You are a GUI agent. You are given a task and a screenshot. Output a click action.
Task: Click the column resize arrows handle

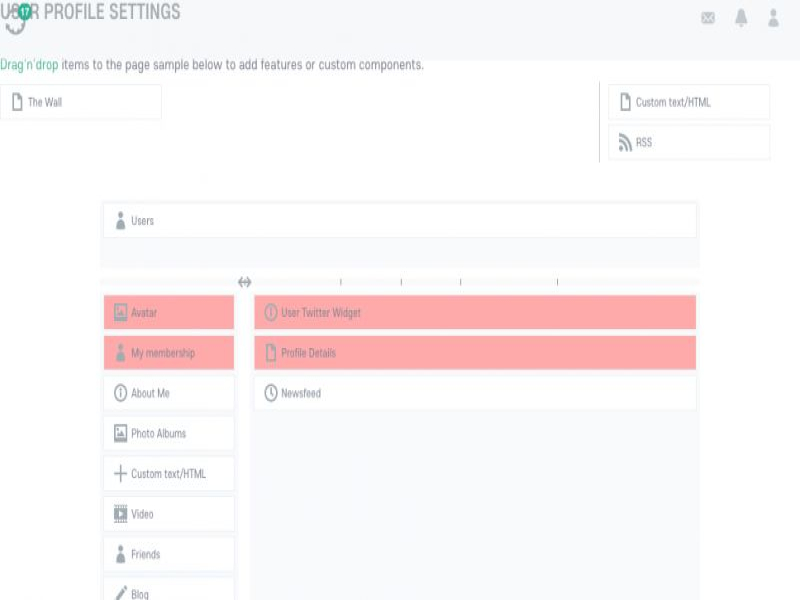pyautogui.click(x=245, y=282)
